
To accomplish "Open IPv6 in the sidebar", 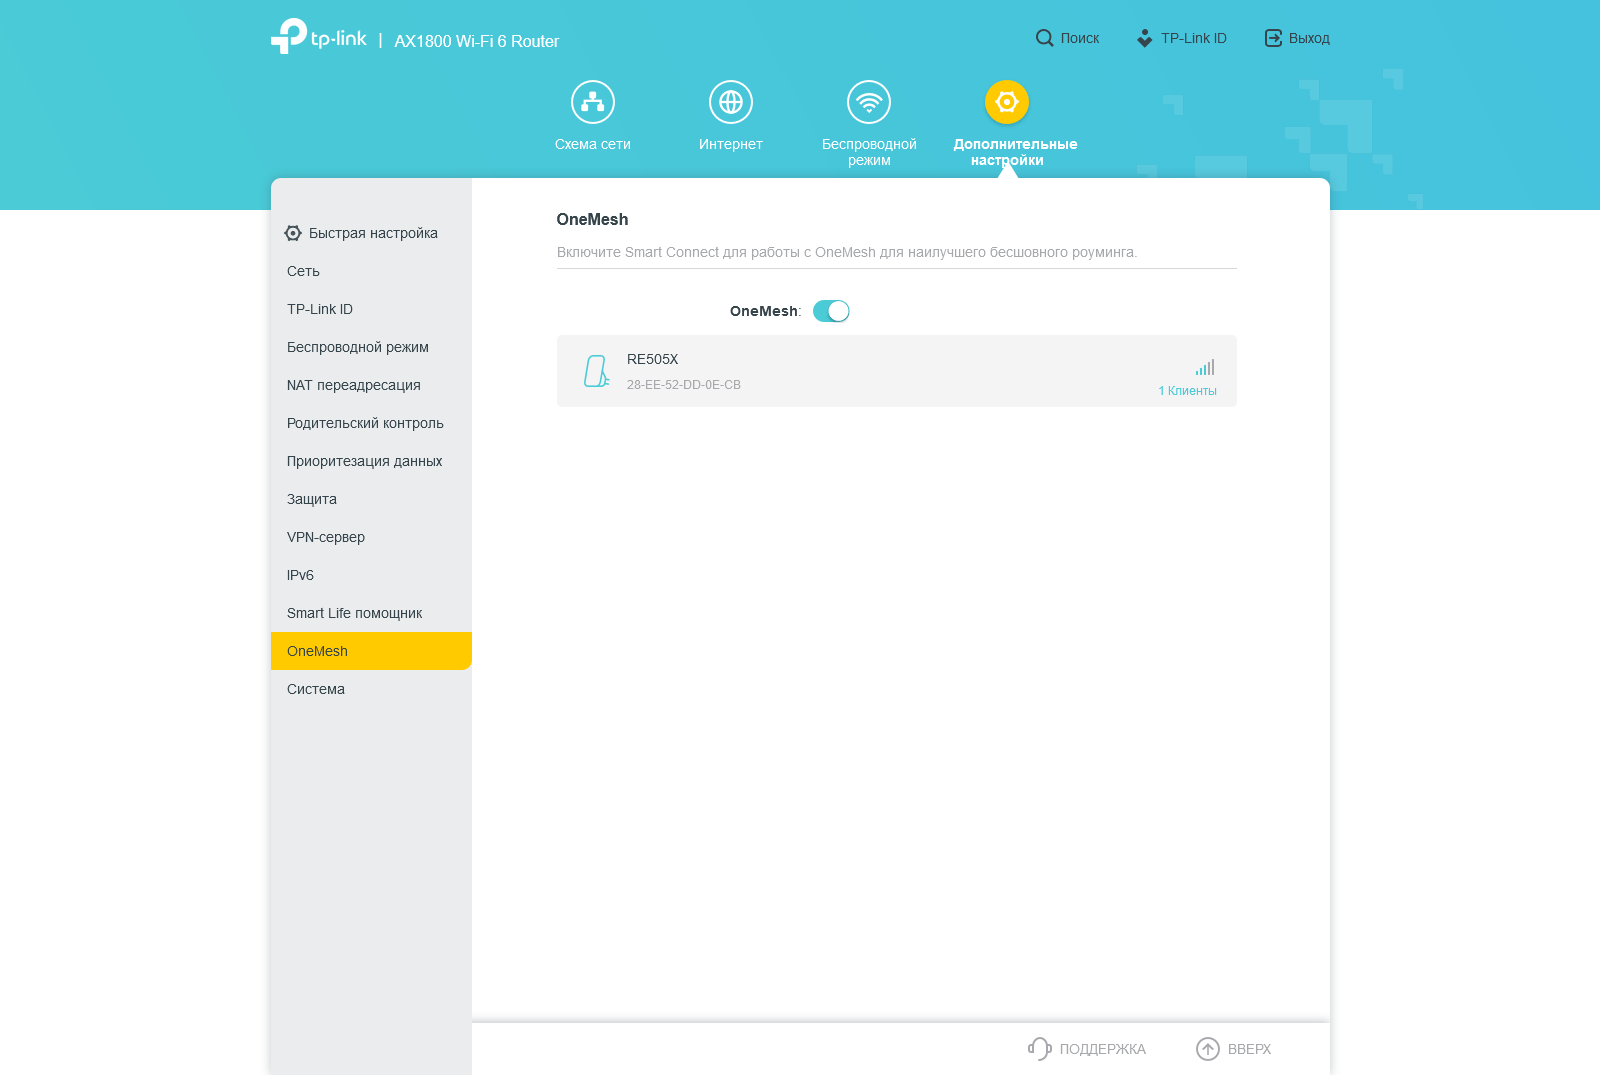I will [x=371, y=575].
